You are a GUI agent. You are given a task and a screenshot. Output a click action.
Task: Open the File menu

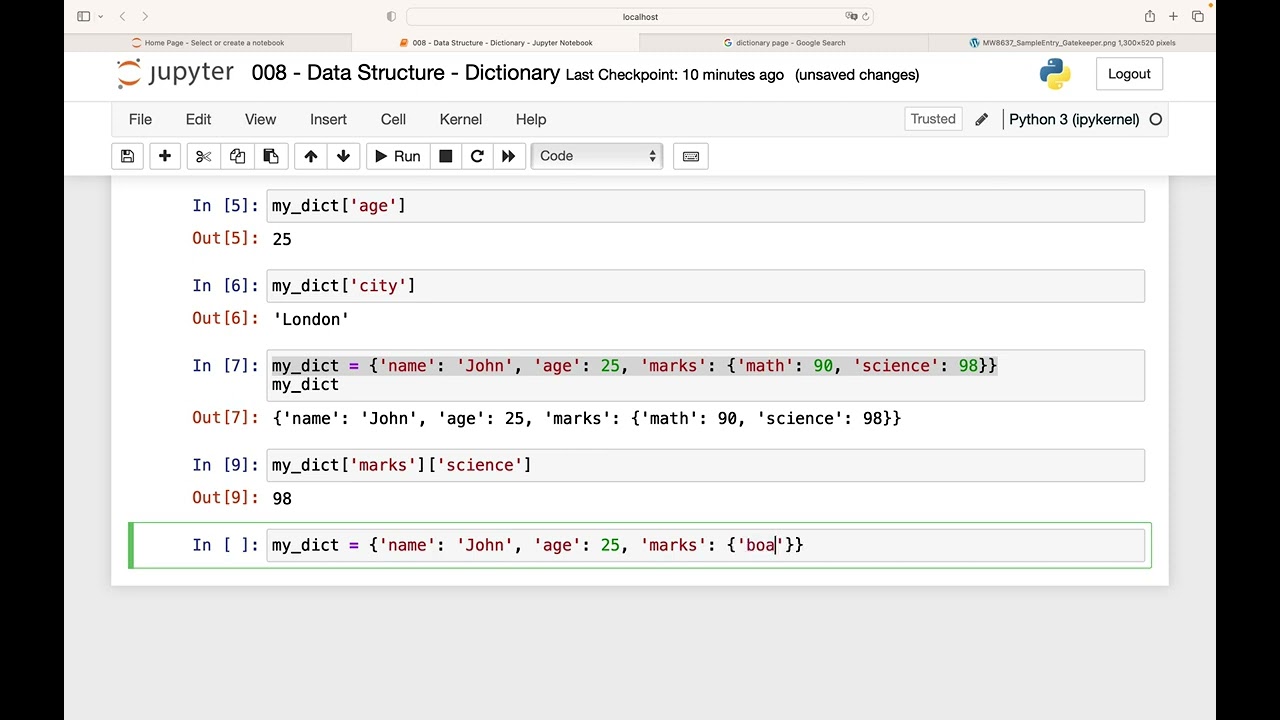pos(140,119)
